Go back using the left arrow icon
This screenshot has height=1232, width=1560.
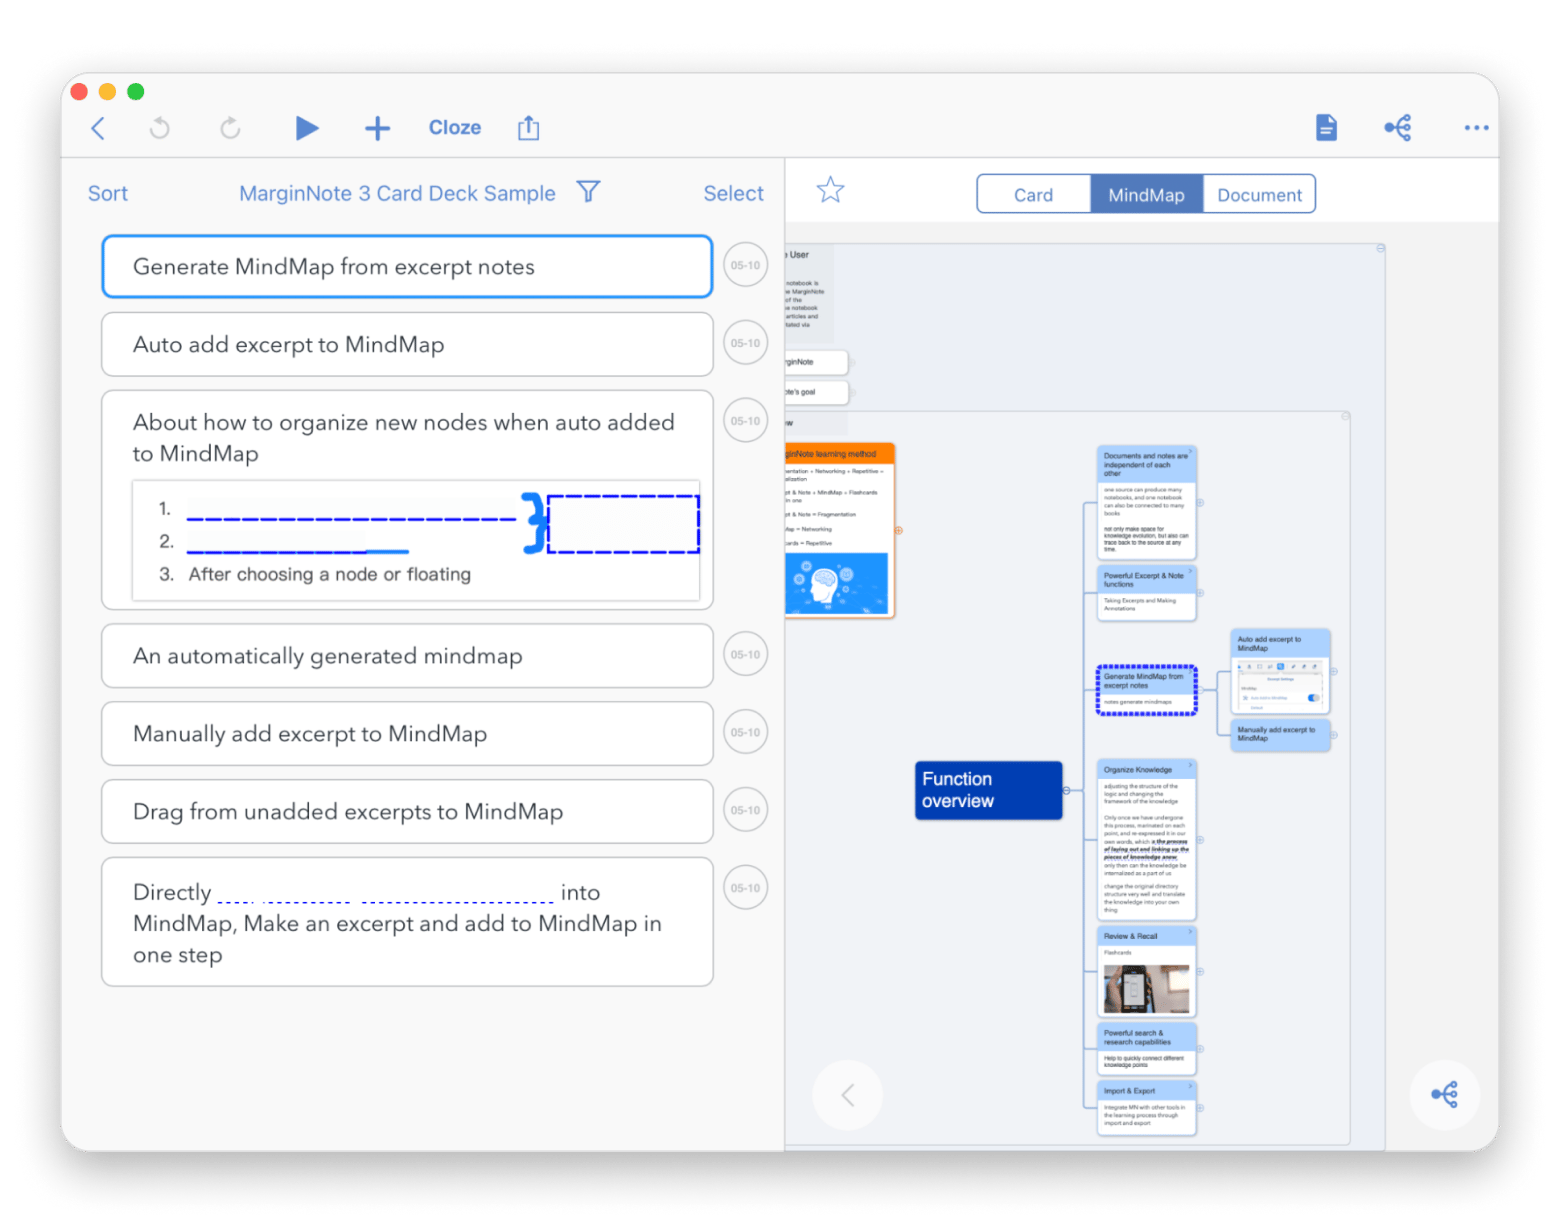point(98,128)
